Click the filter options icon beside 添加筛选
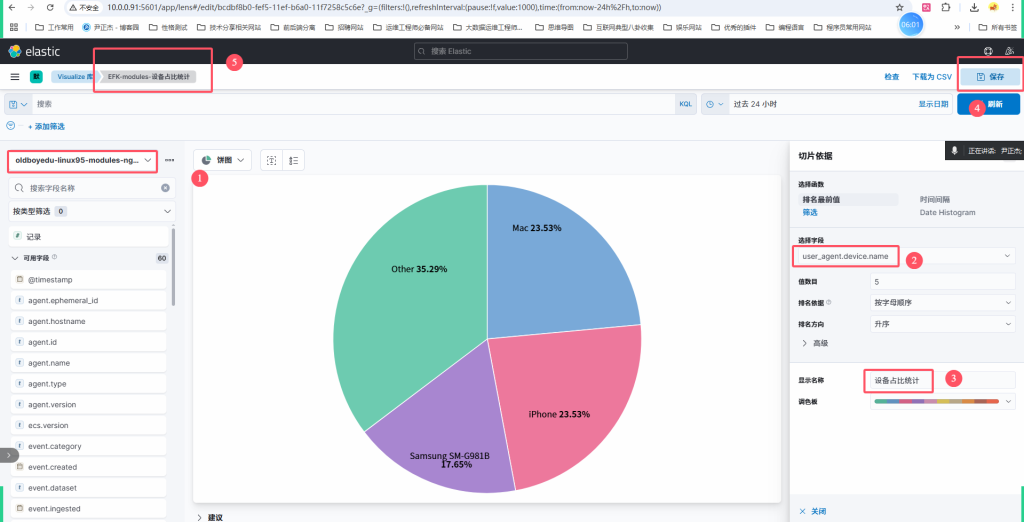Image resolution: width=1024 pixels, height=522 pixels. coord(11,126)
